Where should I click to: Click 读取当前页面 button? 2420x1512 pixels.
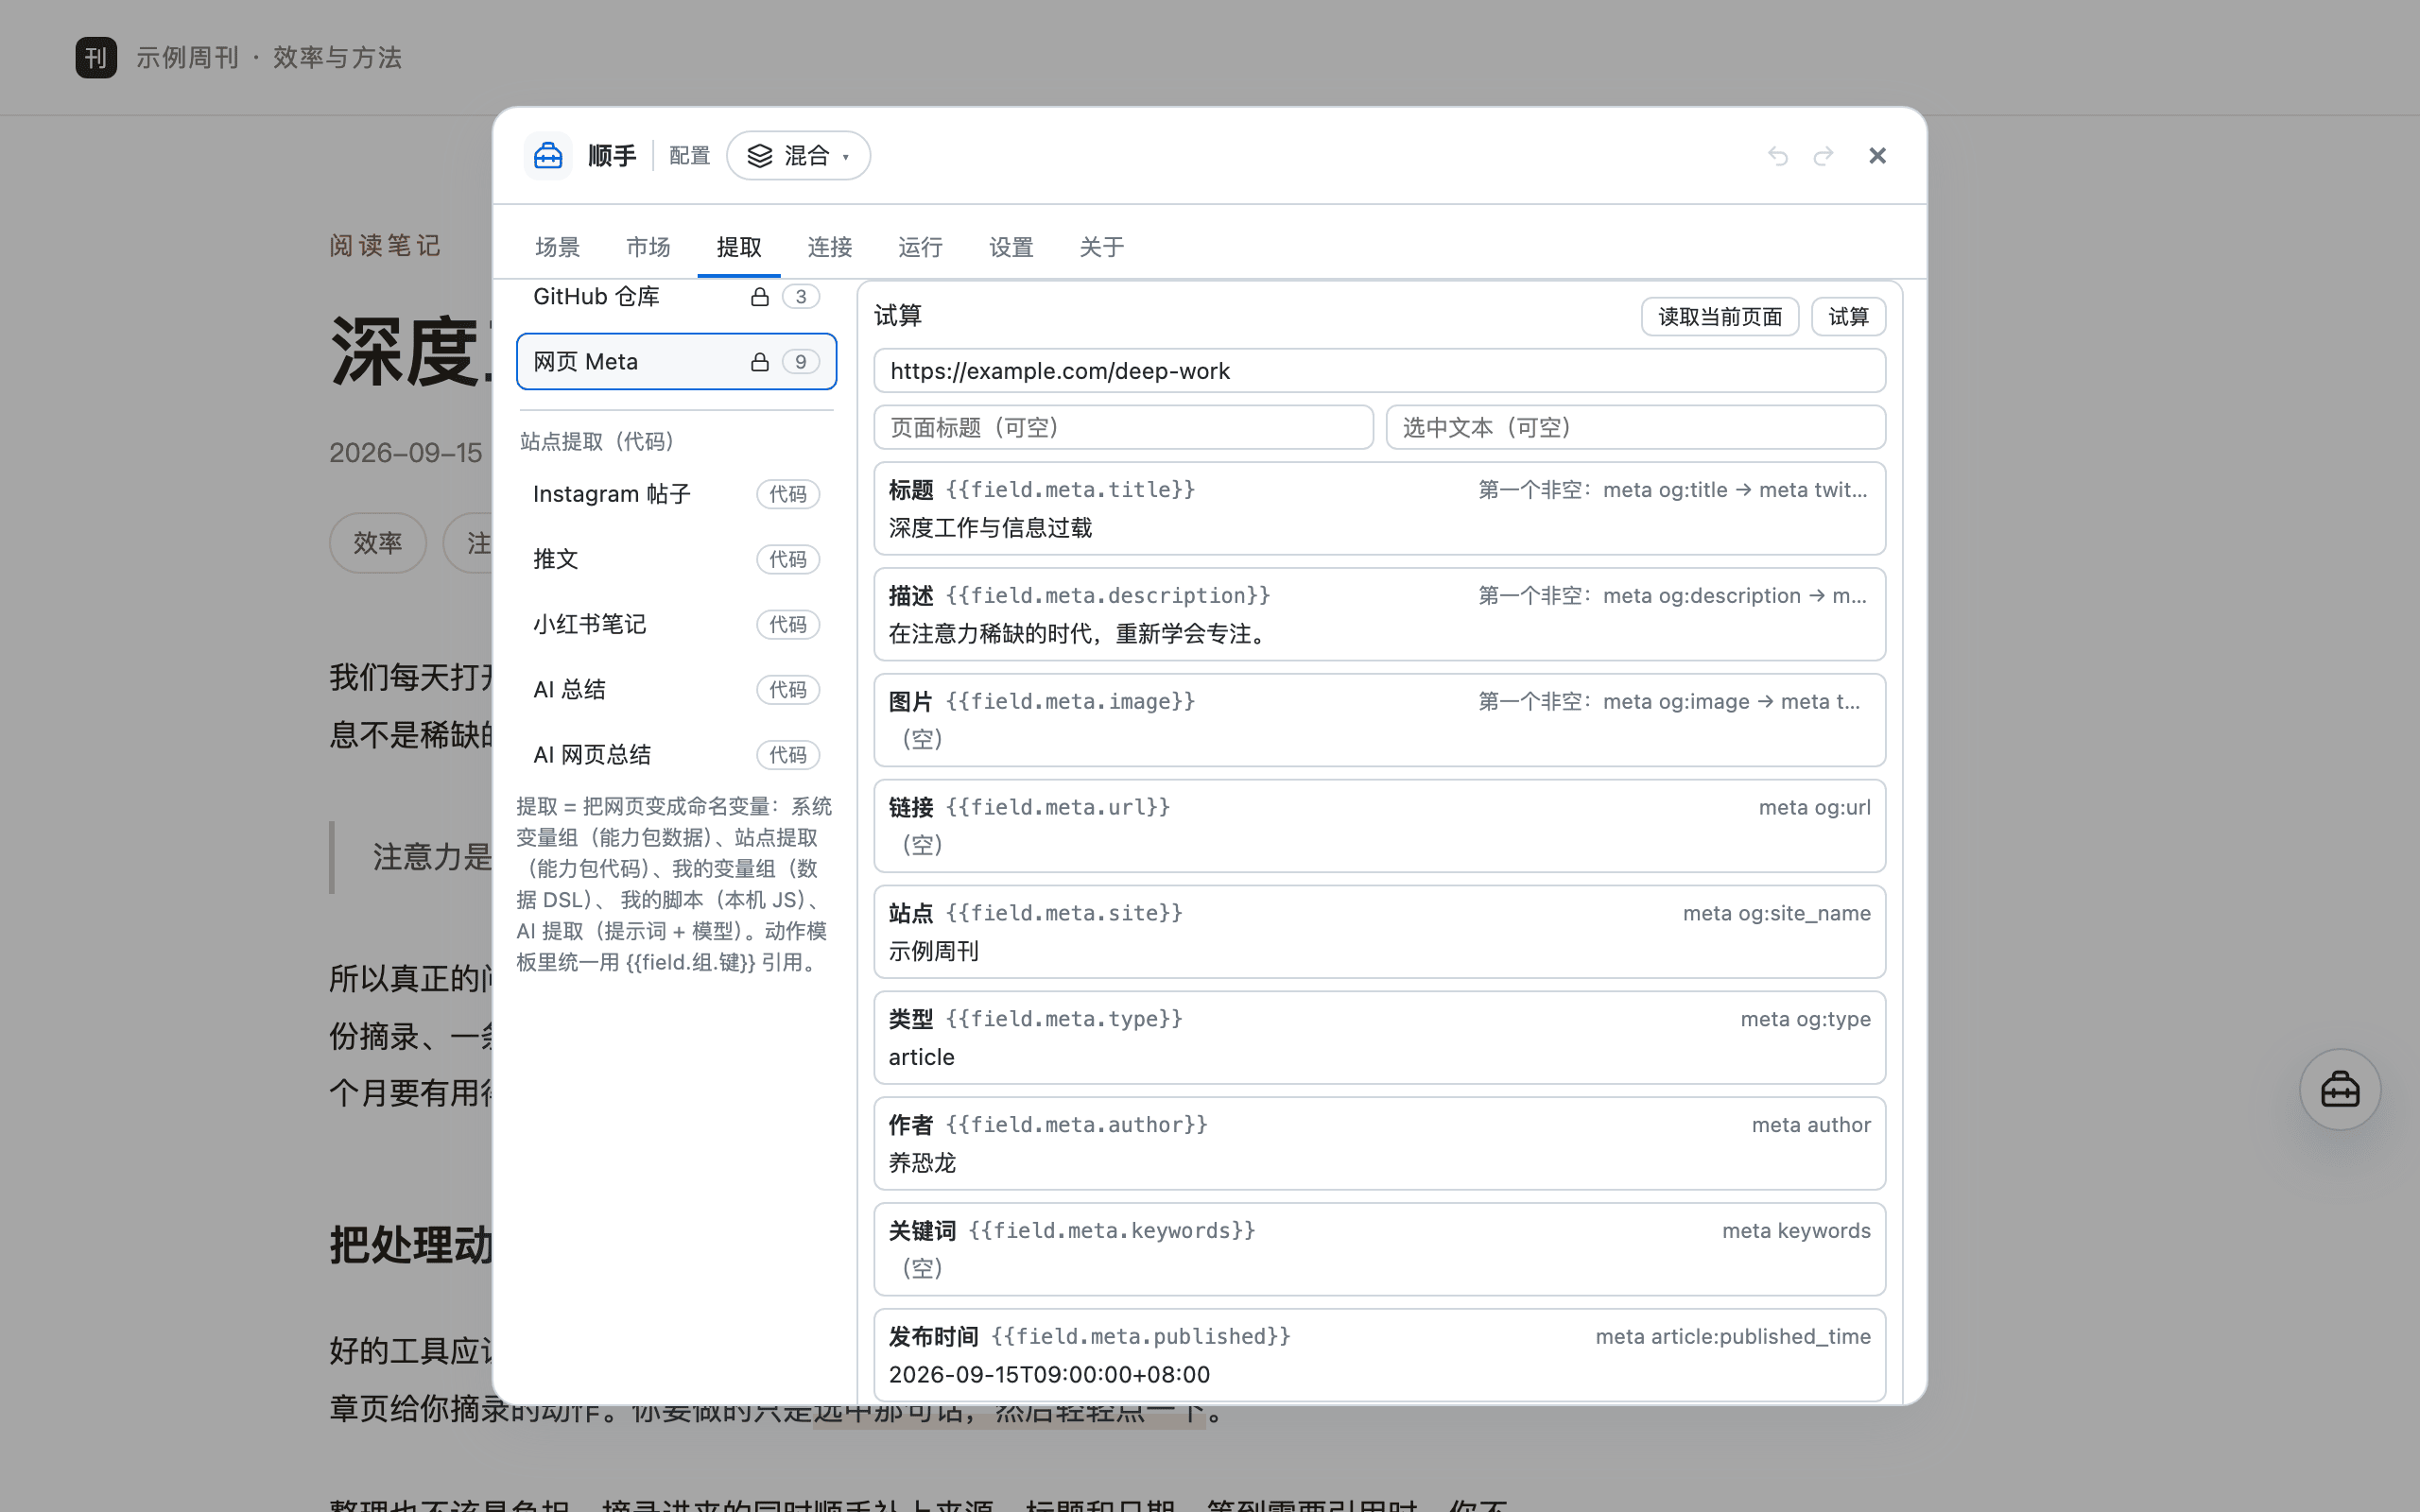[x=1720, y=317]
